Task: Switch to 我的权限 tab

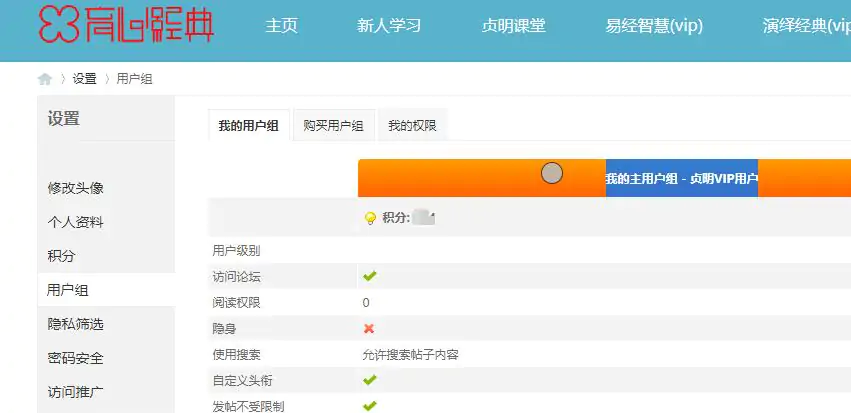Action: (x=412, y=125)
